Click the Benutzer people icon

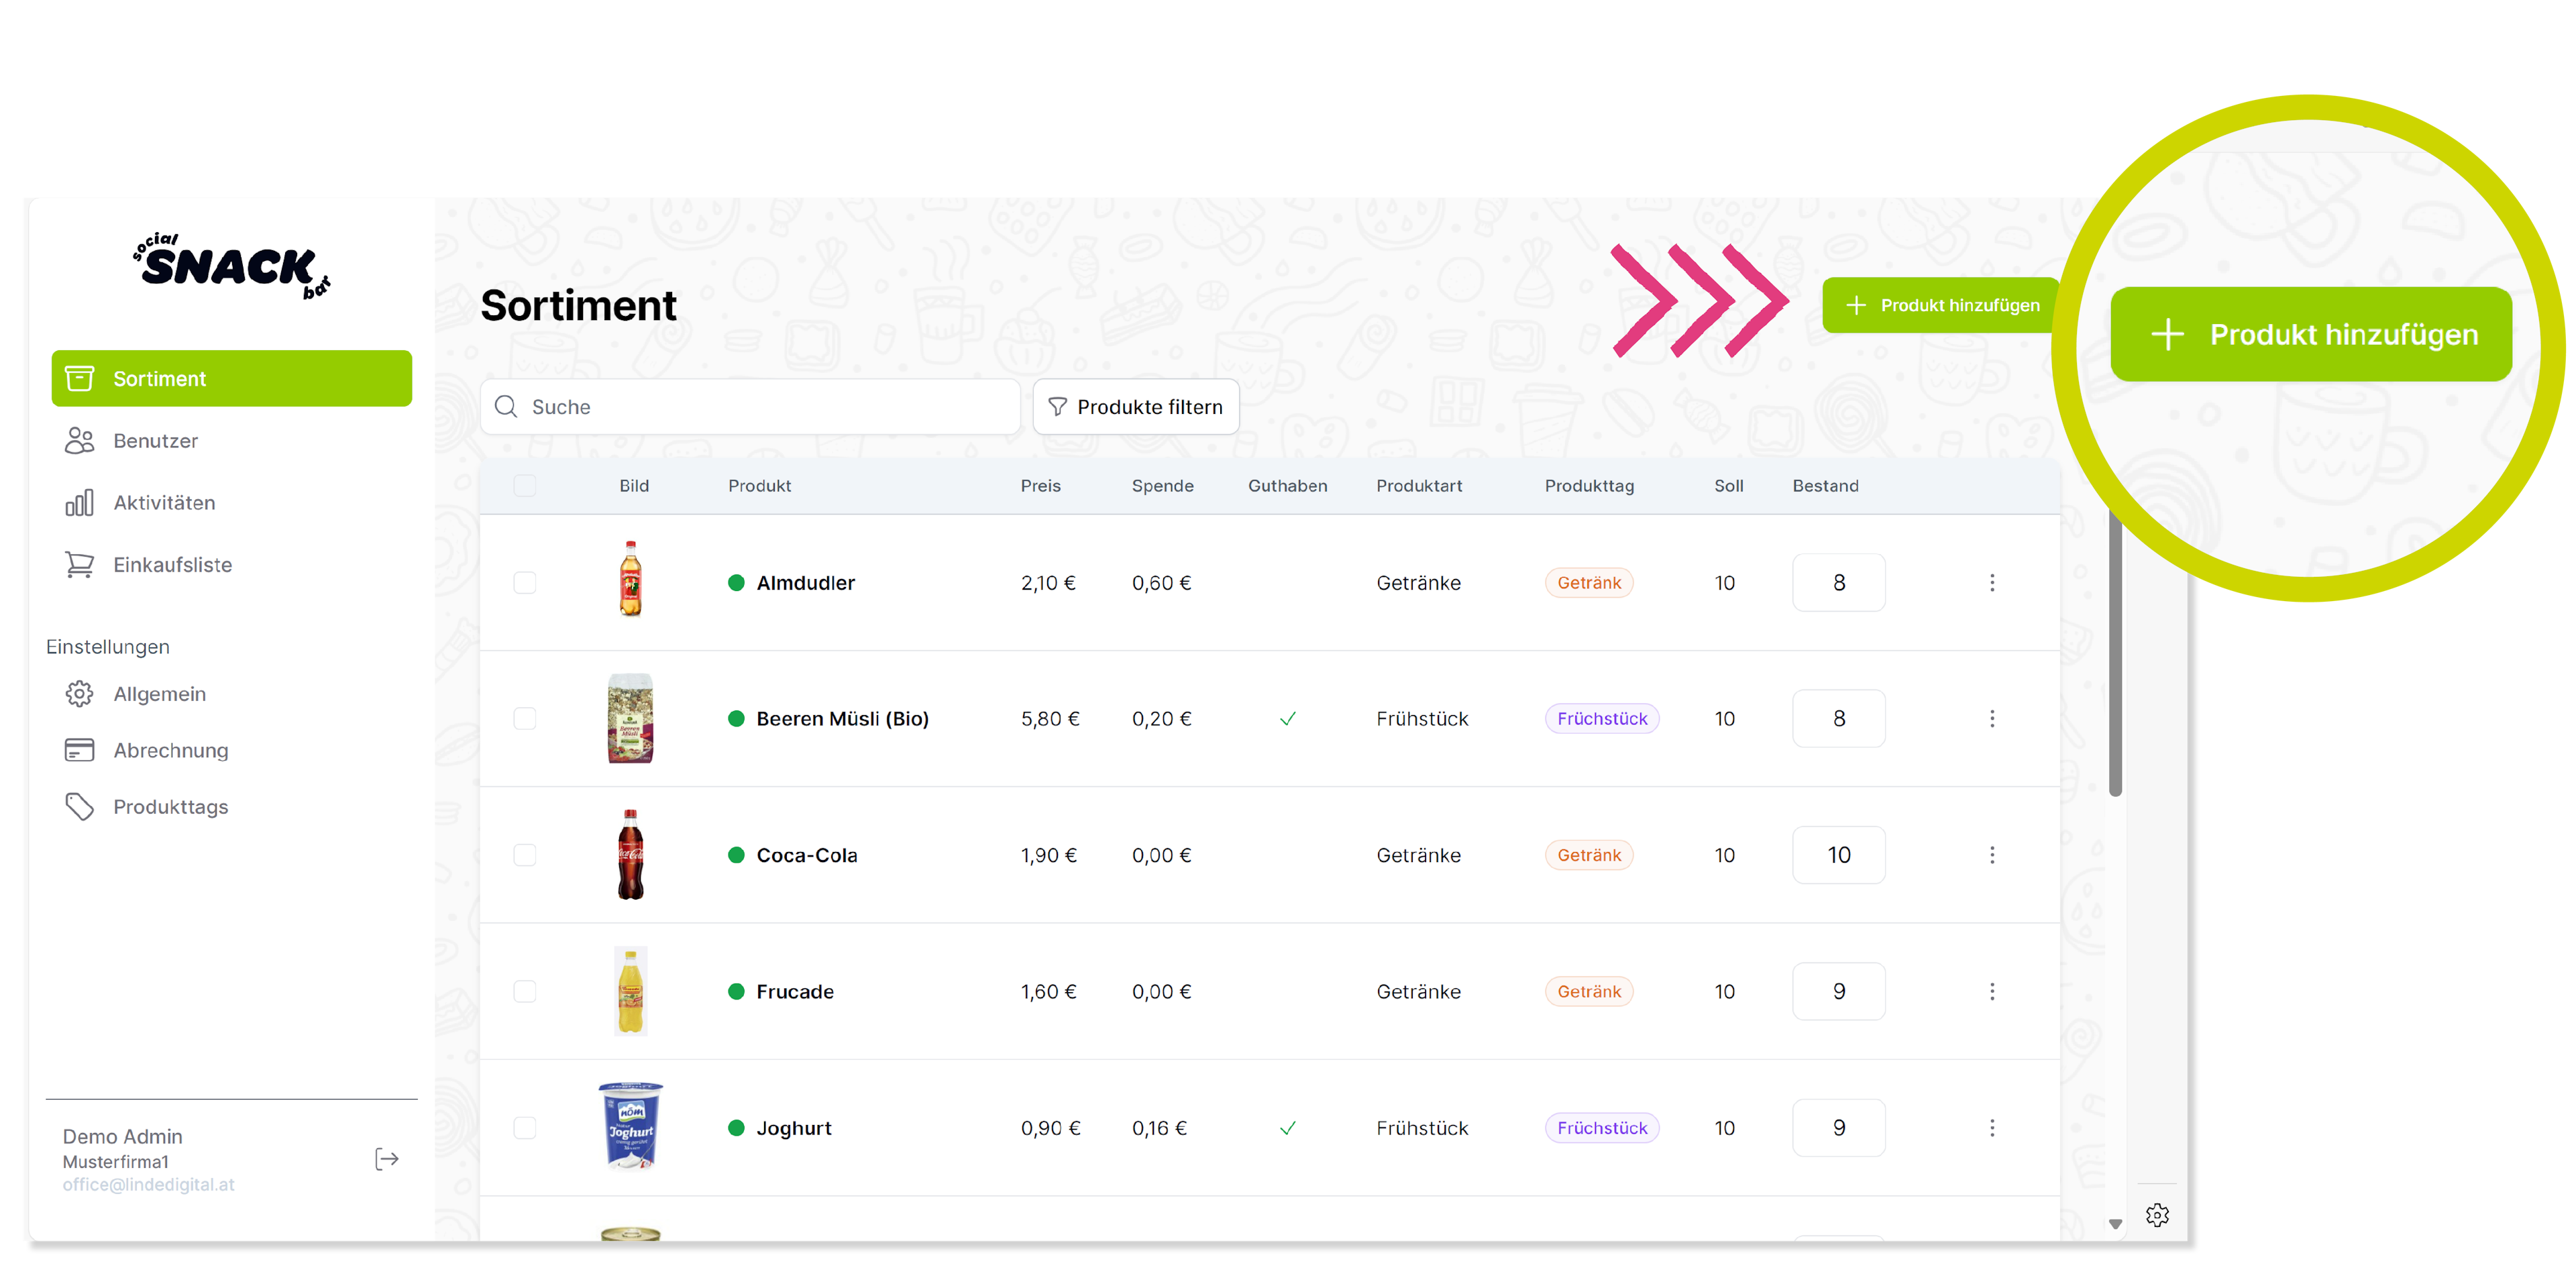[79, 440]
